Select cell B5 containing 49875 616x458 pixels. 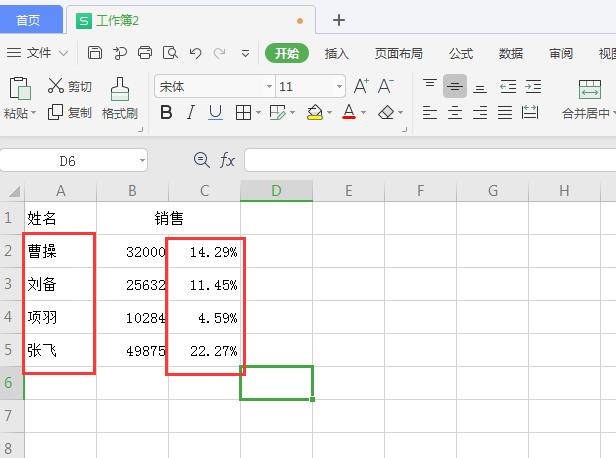132,350
